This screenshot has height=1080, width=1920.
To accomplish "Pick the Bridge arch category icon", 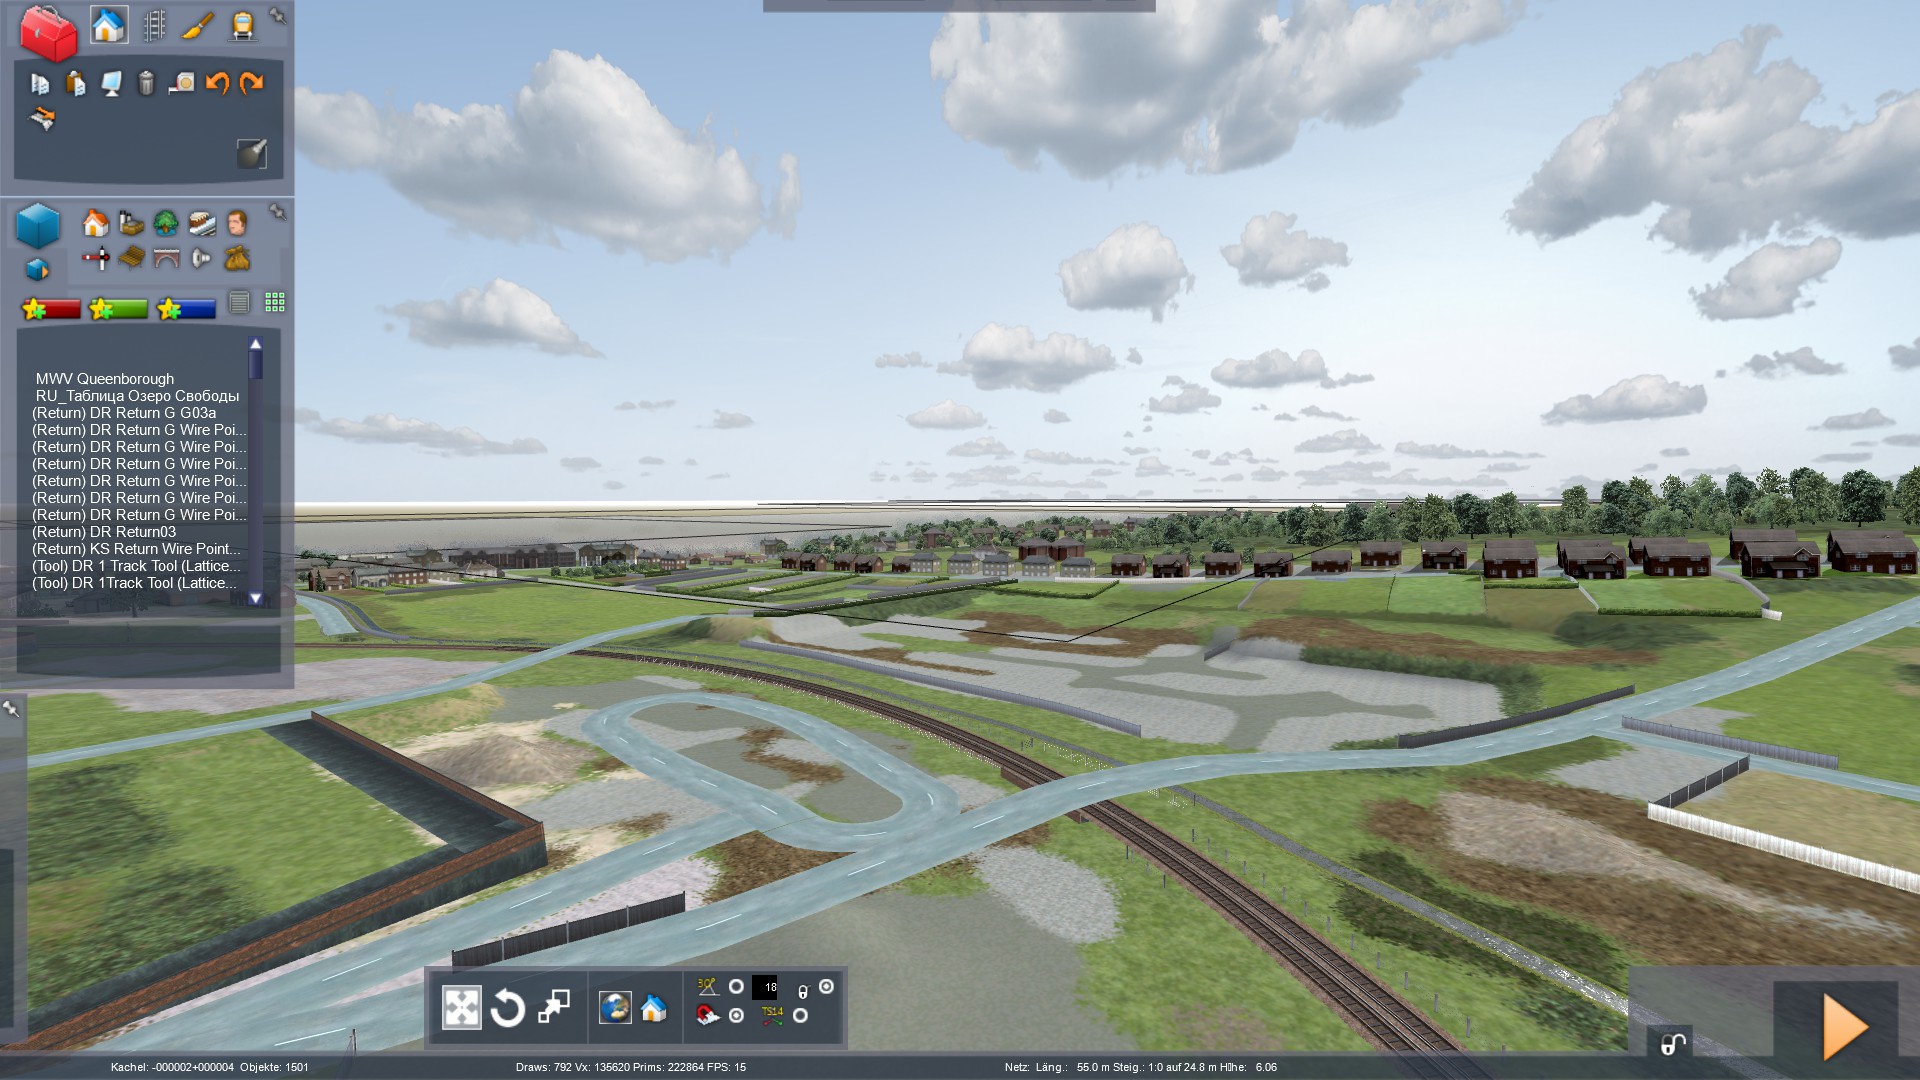I will coord(166,259).
